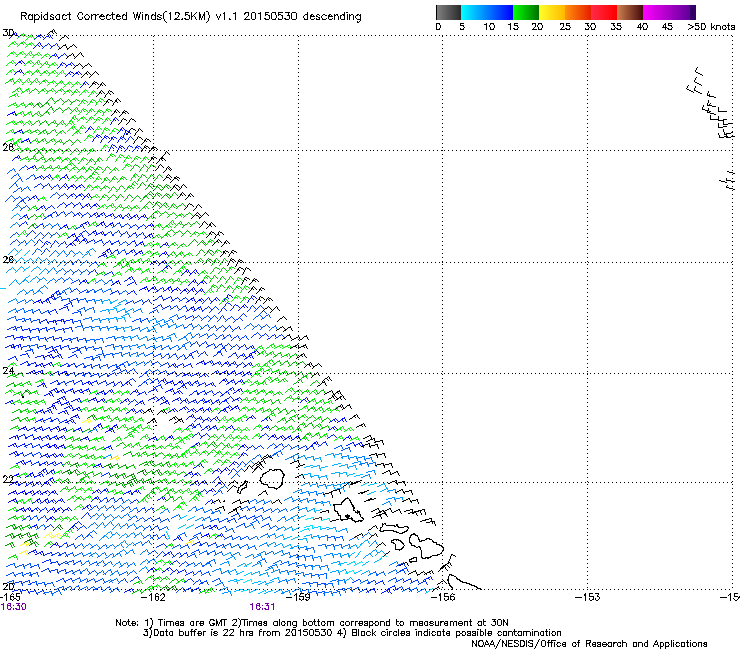Select the cyan-blue 5-15 knots color band
This screenshot has width=740, height=650.
487,12
